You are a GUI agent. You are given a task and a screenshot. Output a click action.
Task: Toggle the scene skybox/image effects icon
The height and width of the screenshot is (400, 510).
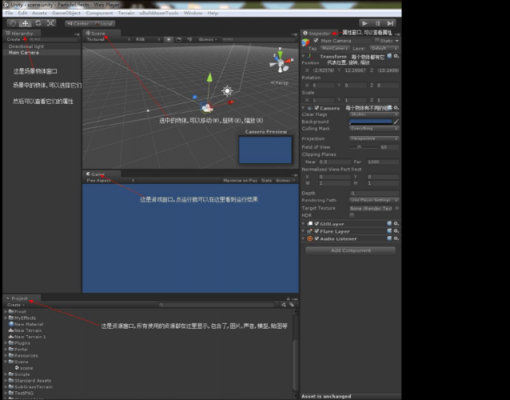(179, 40)
